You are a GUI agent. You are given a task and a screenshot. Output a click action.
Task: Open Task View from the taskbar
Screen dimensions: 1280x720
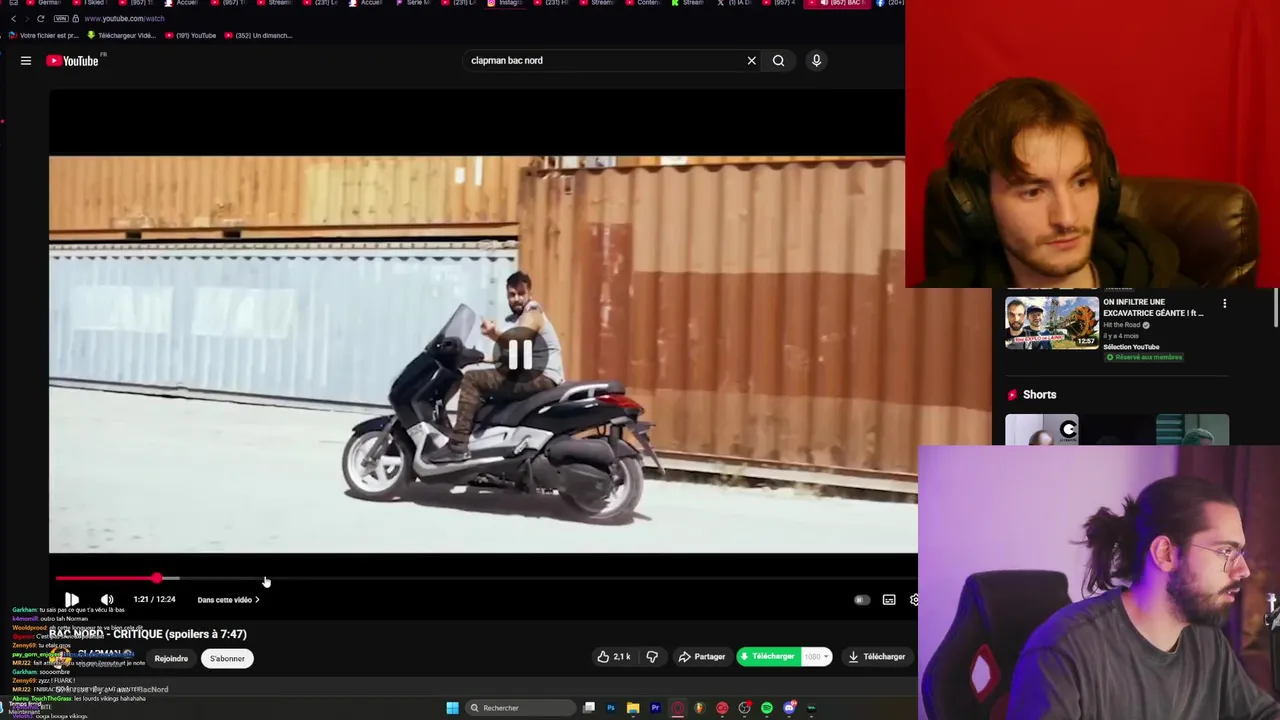click(x=589, y=708)
